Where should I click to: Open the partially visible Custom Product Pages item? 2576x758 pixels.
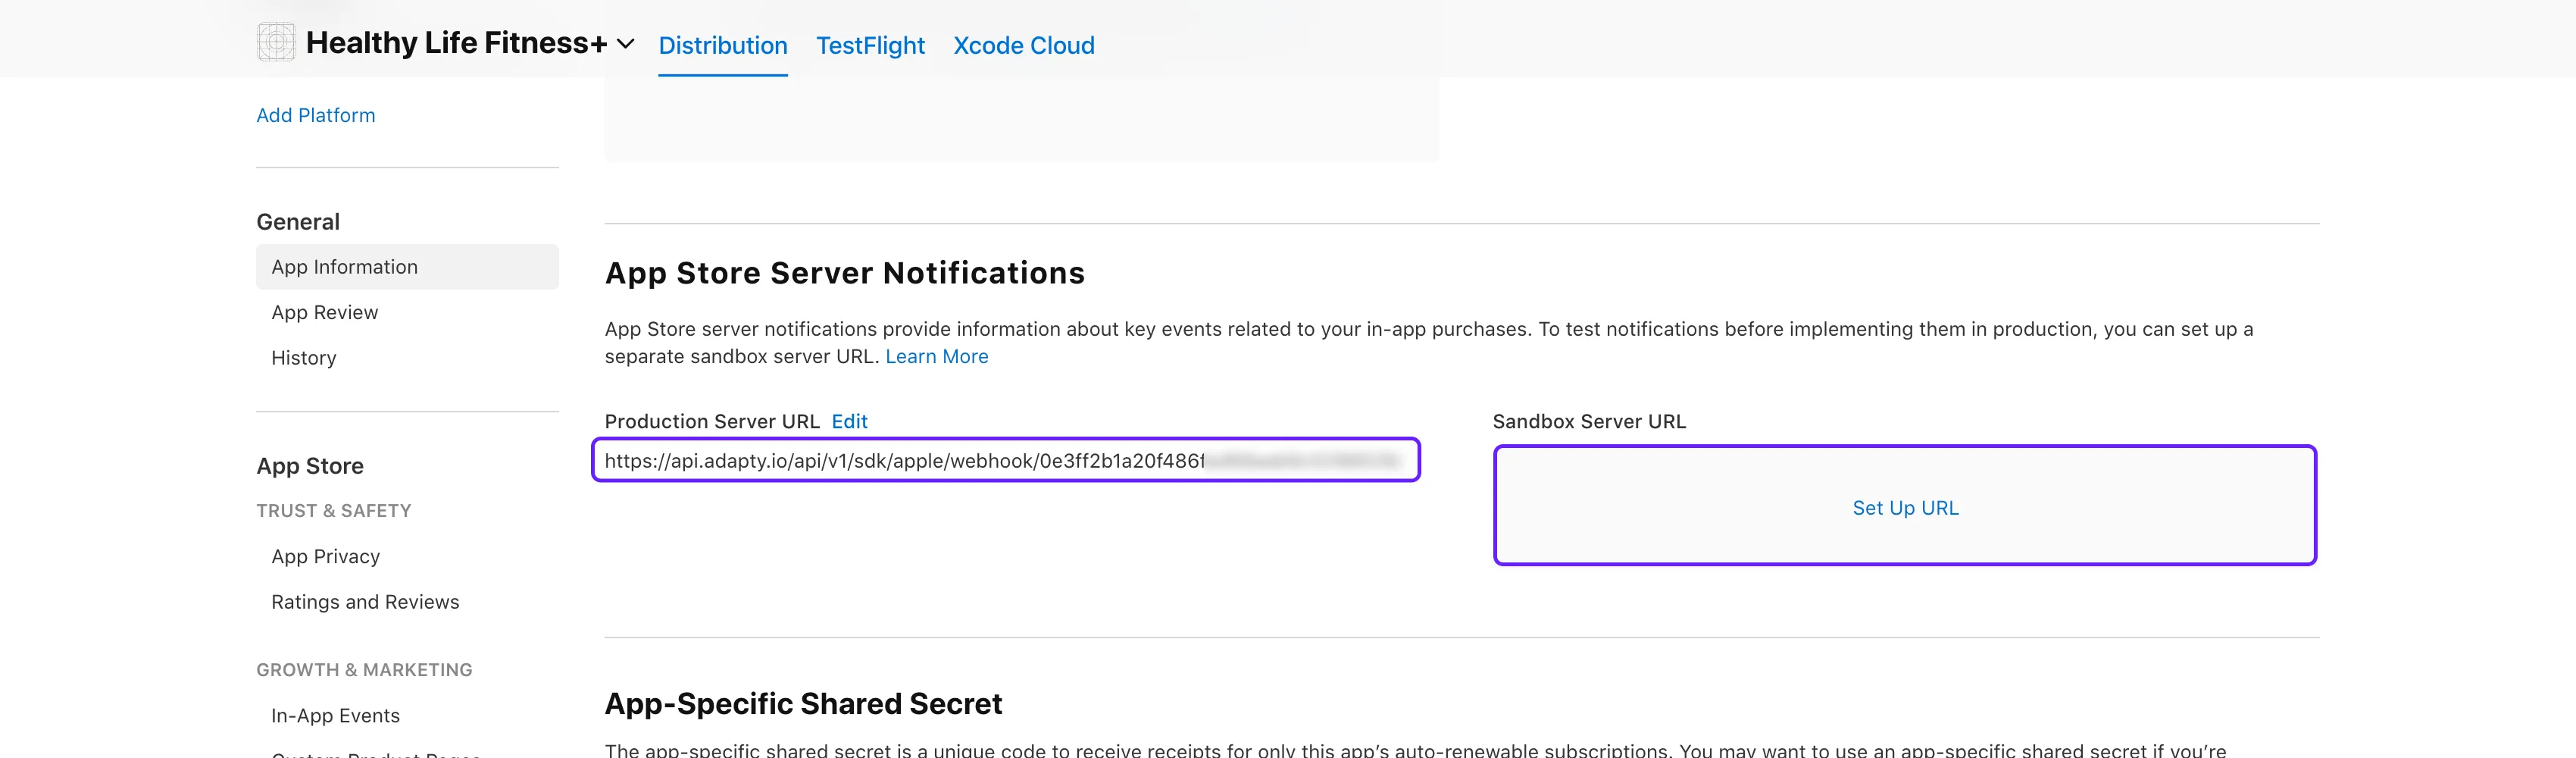click(x=375, y=753)
